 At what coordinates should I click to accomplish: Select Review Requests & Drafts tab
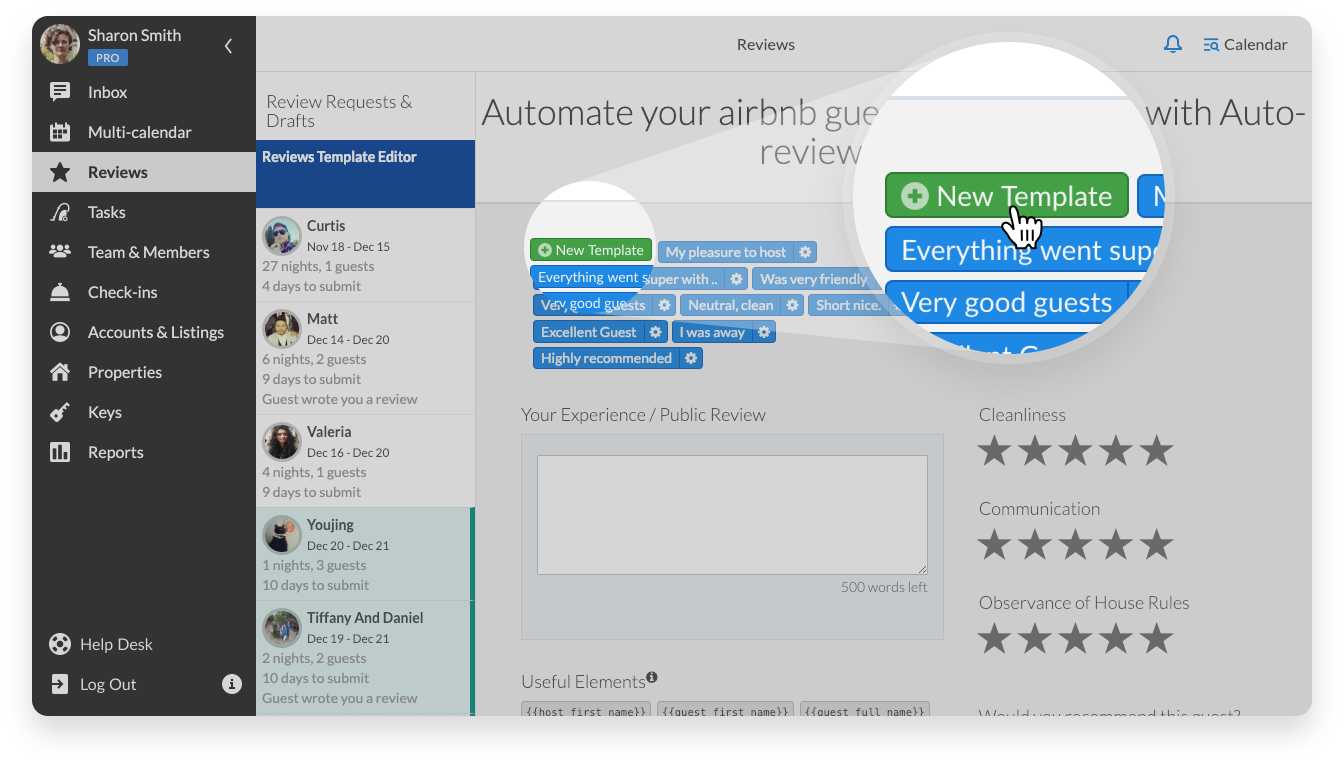coord(365,111)
